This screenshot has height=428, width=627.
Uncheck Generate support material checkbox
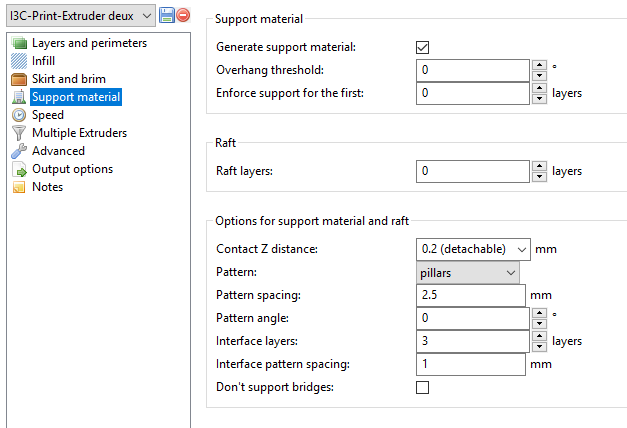pos(423,47)
